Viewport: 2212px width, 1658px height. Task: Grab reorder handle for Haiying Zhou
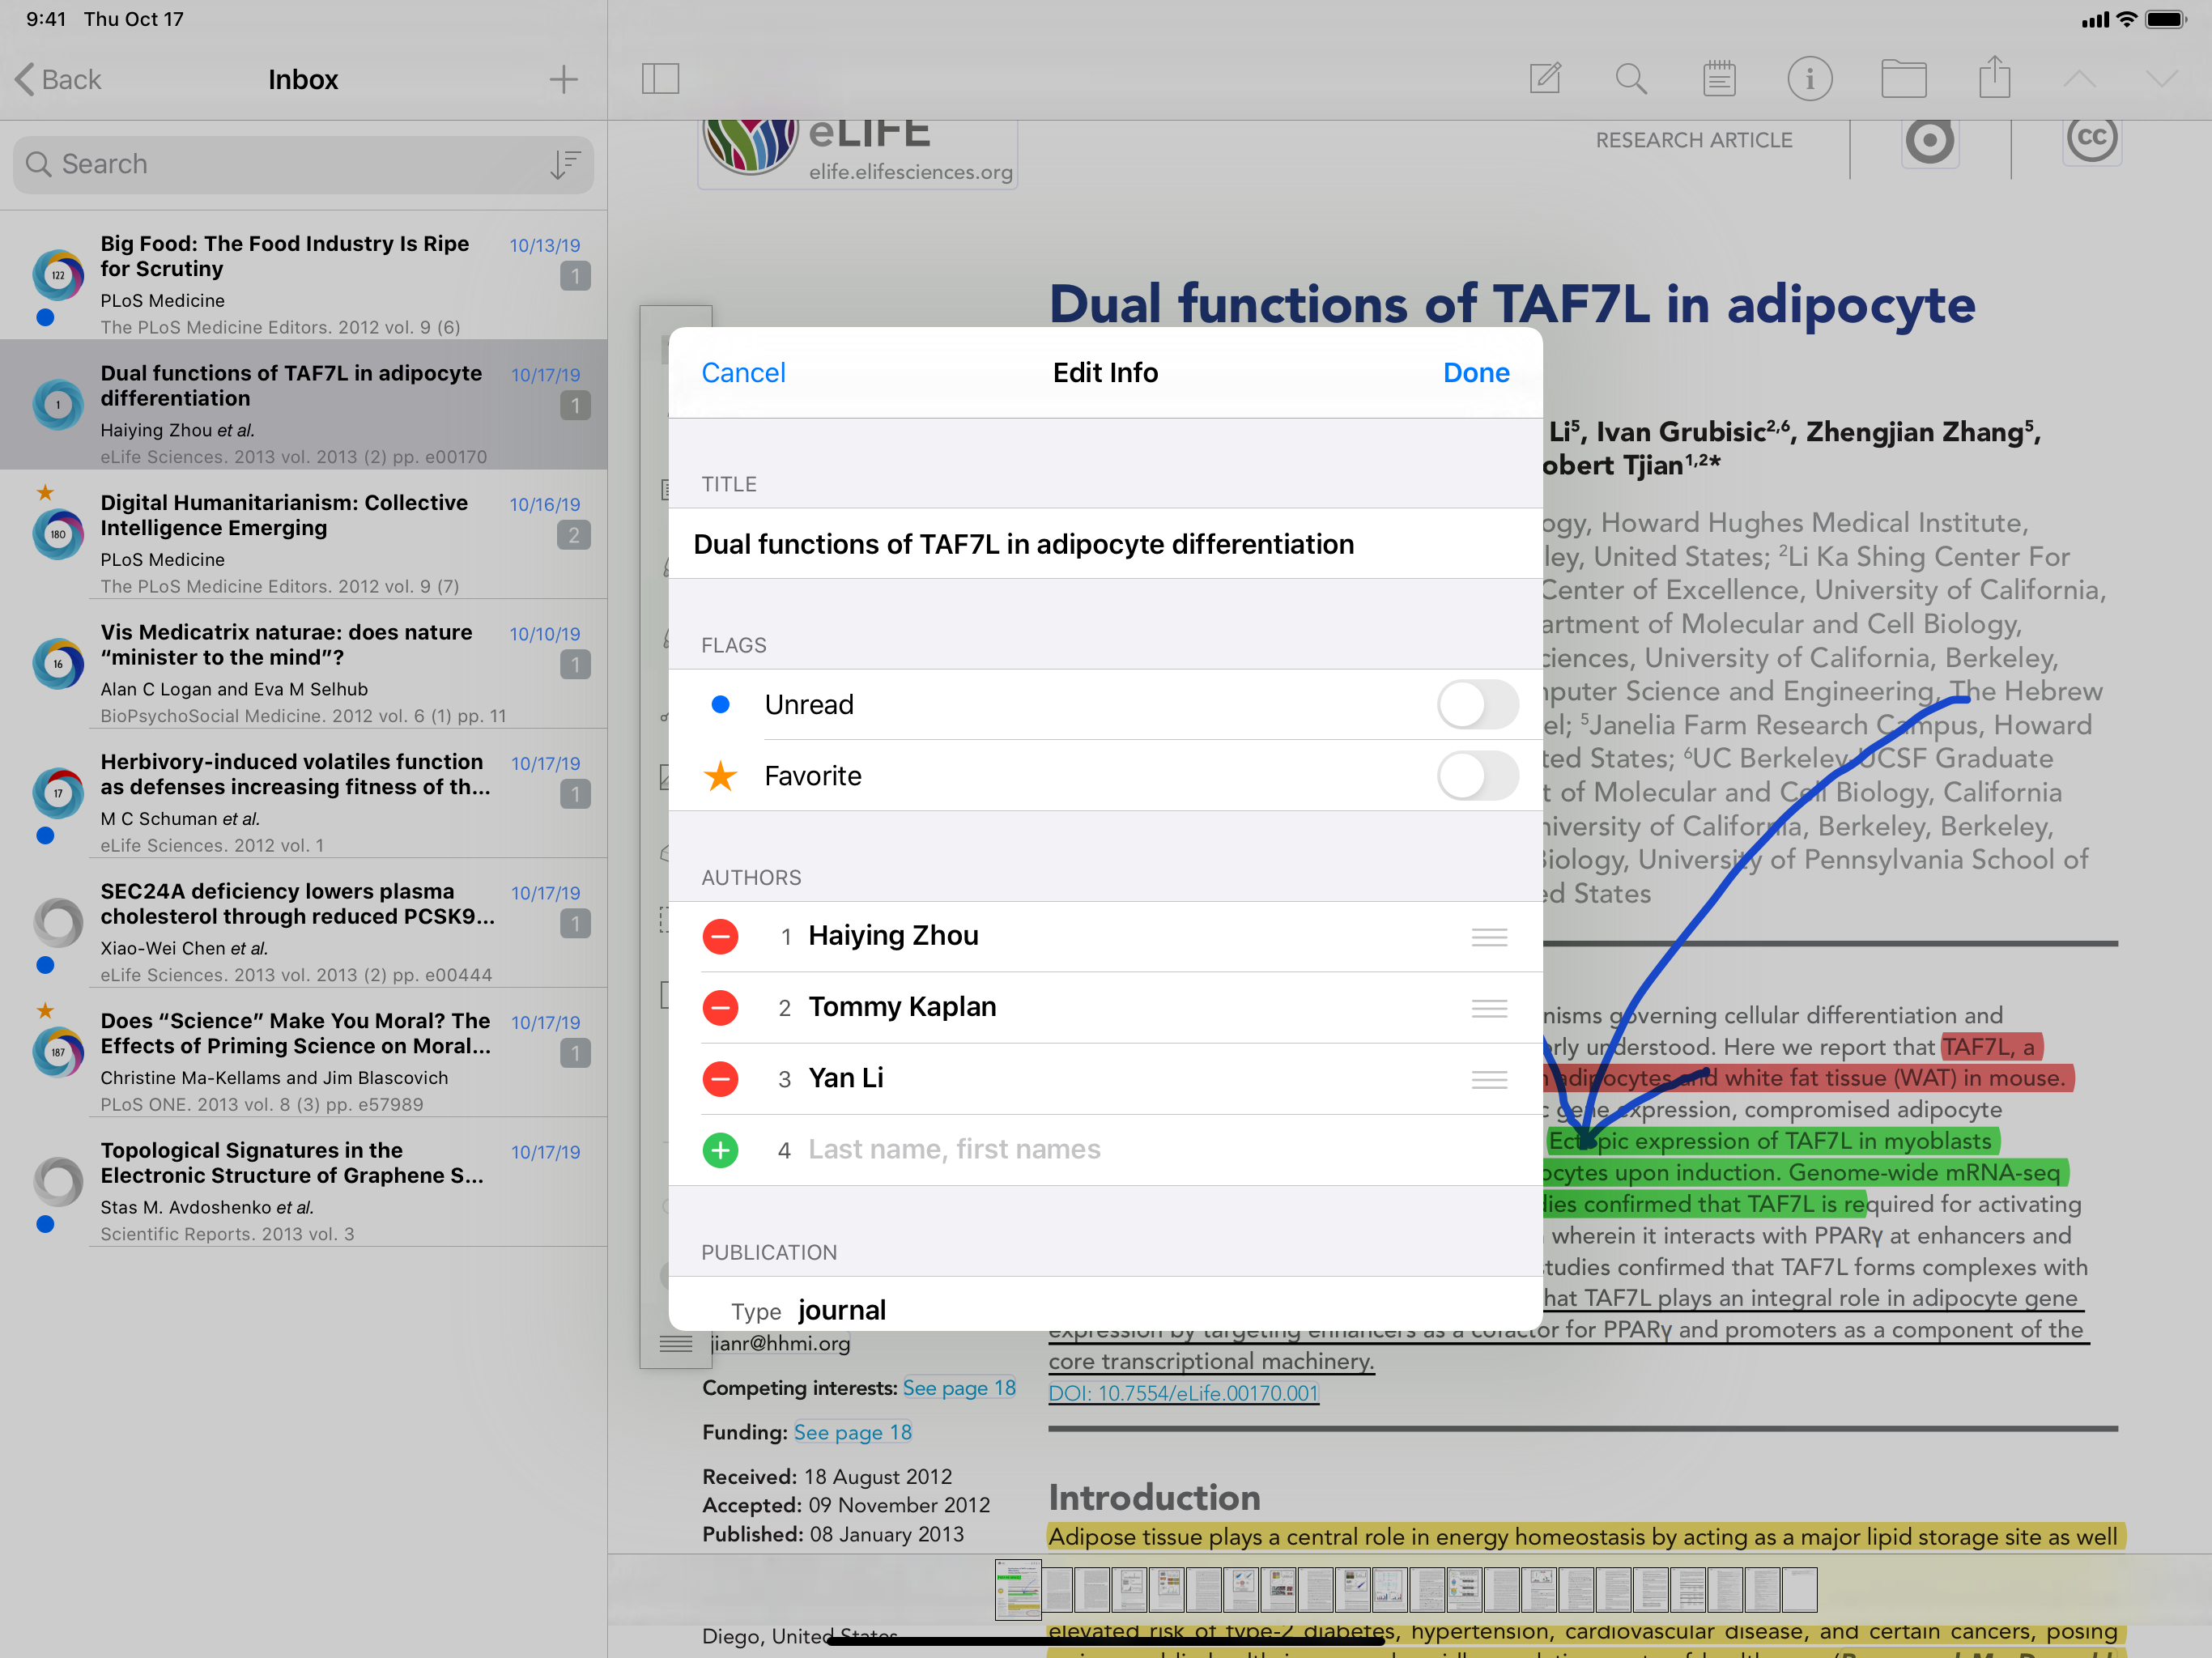(1489, 937)
